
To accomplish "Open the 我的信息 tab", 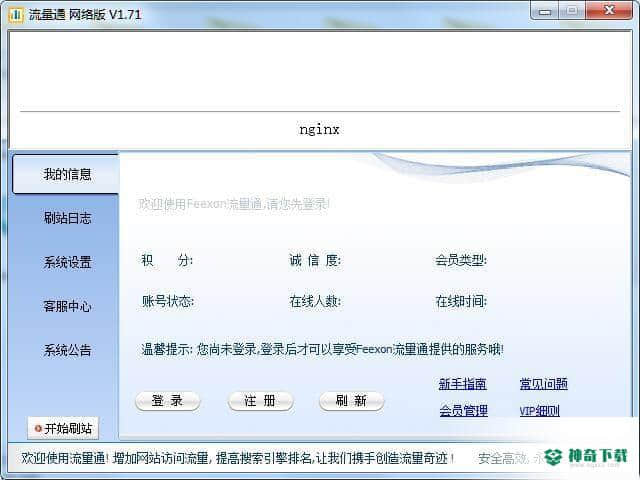I will pos(66,174).
